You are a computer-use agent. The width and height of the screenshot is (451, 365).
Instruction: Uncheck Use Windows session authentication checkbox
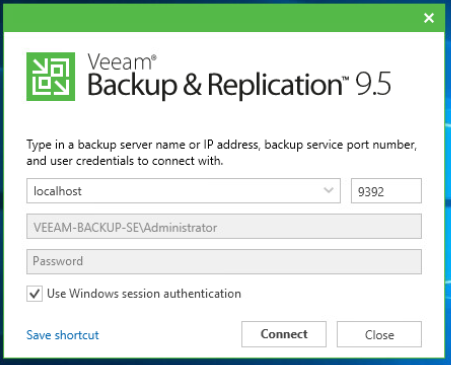click(35, 294)
